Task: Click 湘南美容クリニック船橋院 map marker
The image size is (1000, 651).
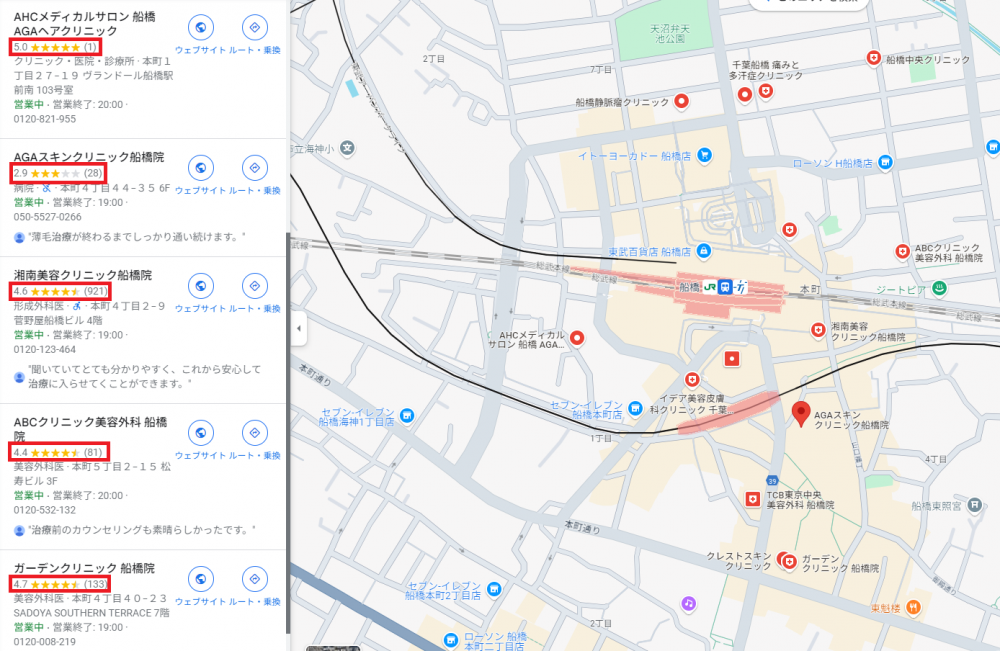Action: (x=818, y=330)
